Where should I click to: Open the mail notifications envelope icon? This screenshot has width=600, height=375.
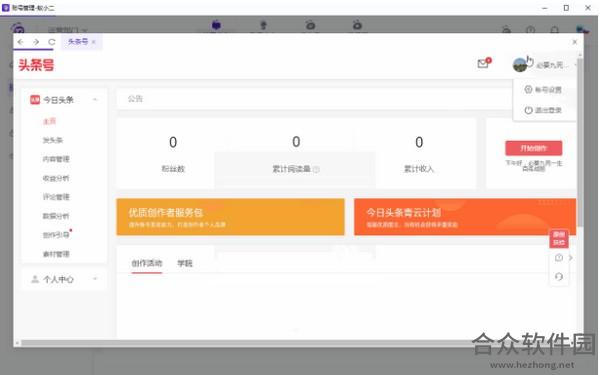tap(483, 64)
